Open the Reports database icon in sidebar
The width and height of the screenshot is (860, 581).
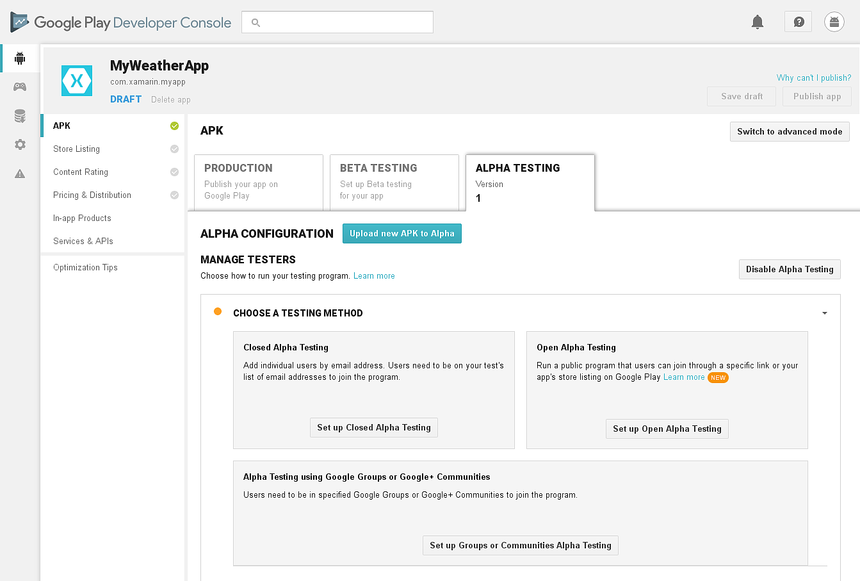[19, 115]
